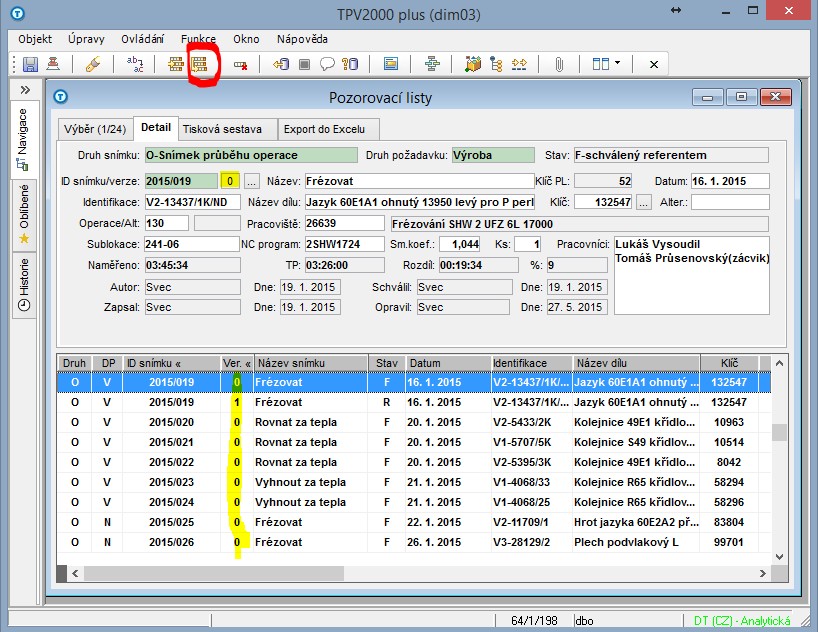Open the Ovládání menu
Viewport: 818px width, 632px height.
click(x=142, y=39)
